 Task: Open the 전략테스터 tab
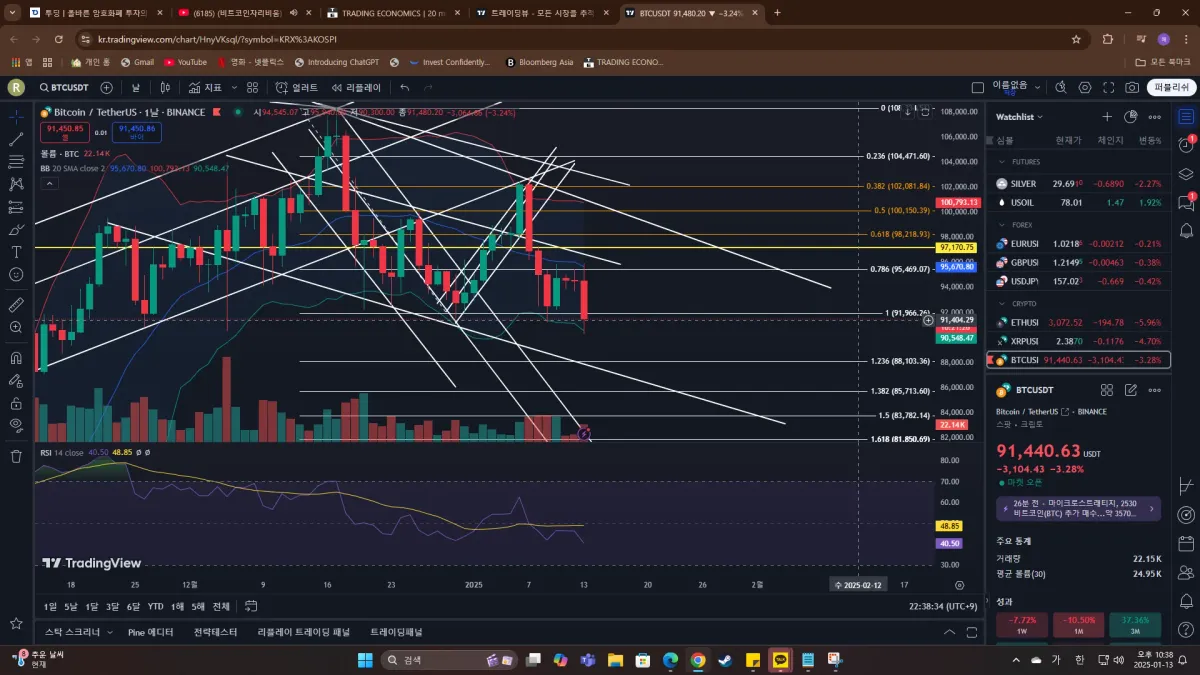(215, 632)
